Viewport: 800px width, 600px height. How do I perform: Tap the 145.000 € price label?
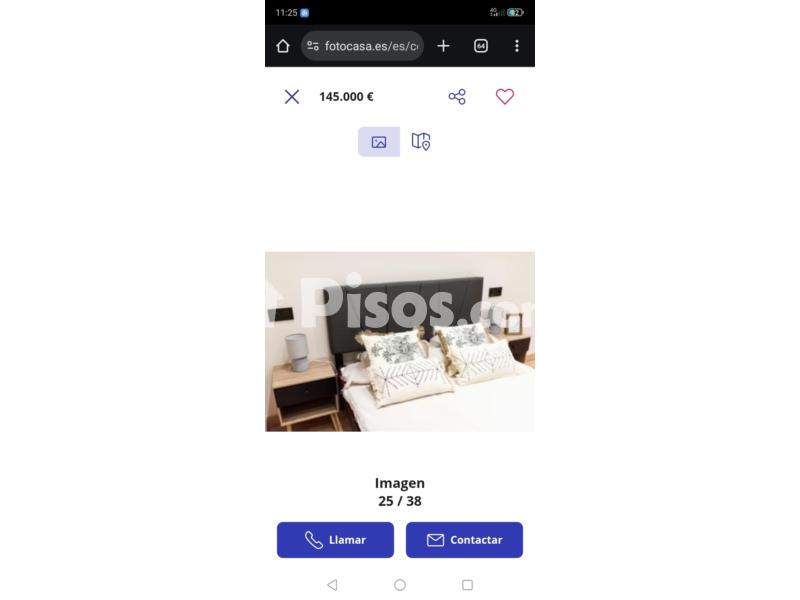tap(346, 96)
